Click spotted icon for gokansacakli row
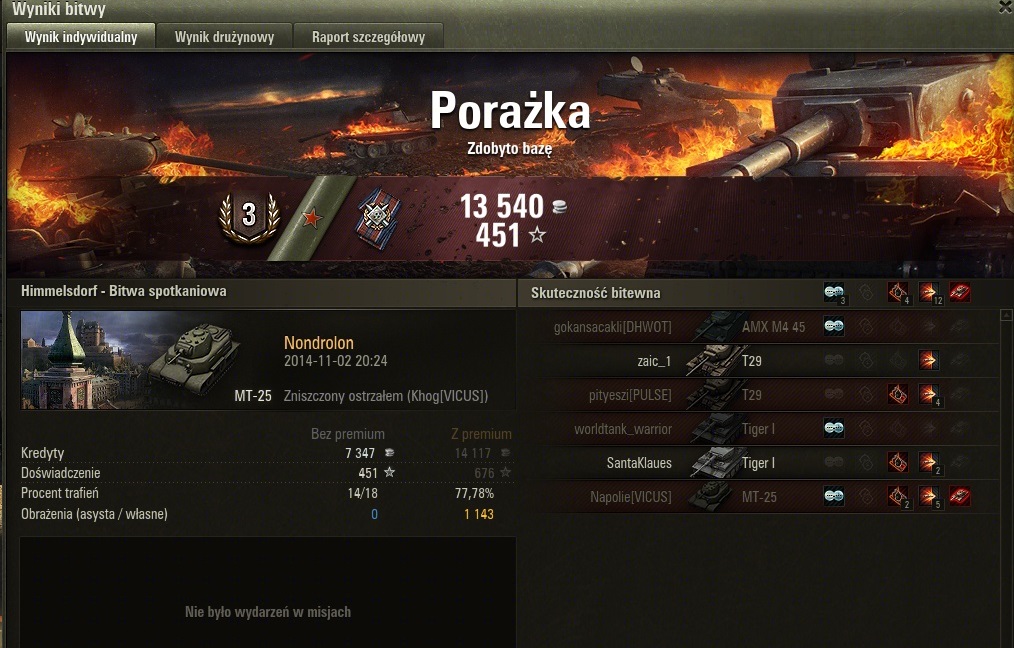 [x=834, y=327]
